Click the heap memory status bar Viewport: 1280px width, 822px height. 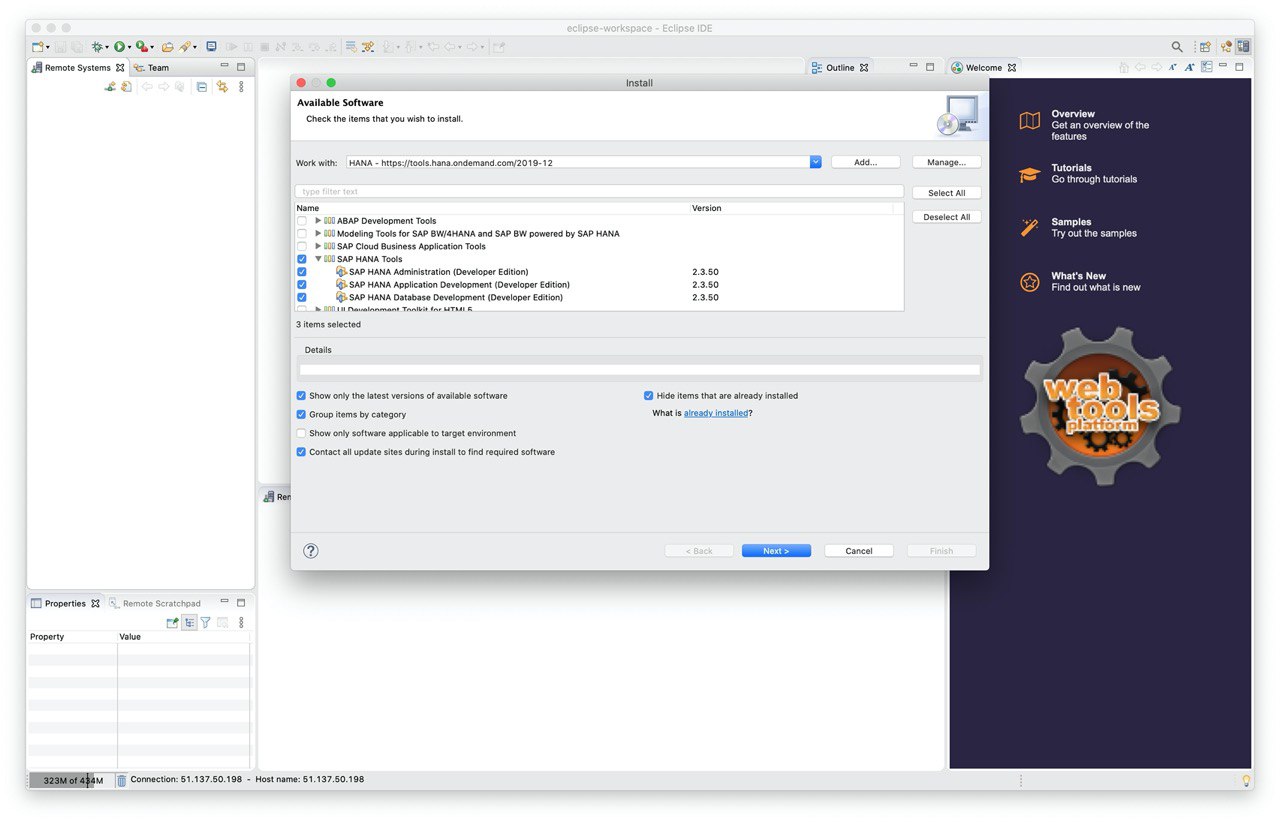[72, 780]
